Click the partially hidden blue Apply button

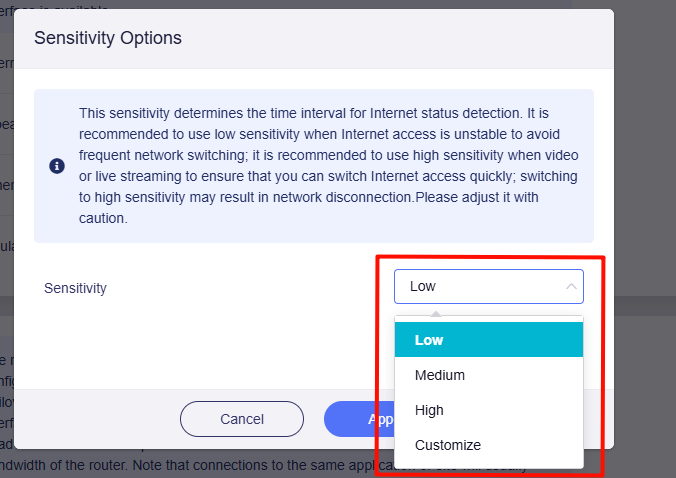[x=350, y=419]
